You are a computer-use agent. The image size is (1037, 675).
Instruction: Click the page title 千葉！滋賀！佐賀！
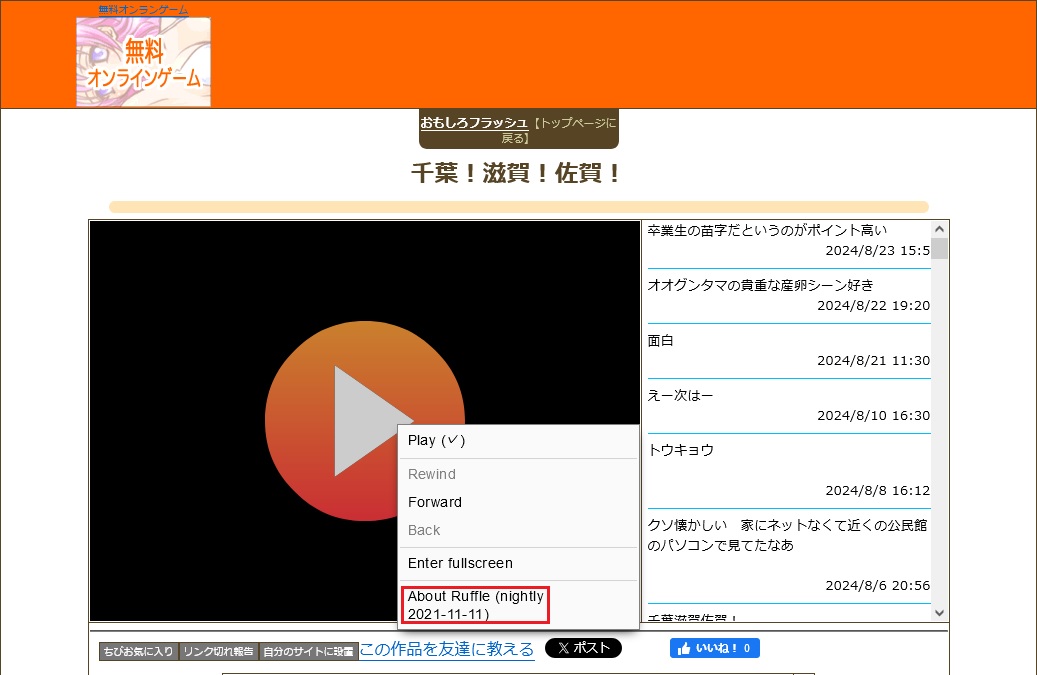point(518,173)
